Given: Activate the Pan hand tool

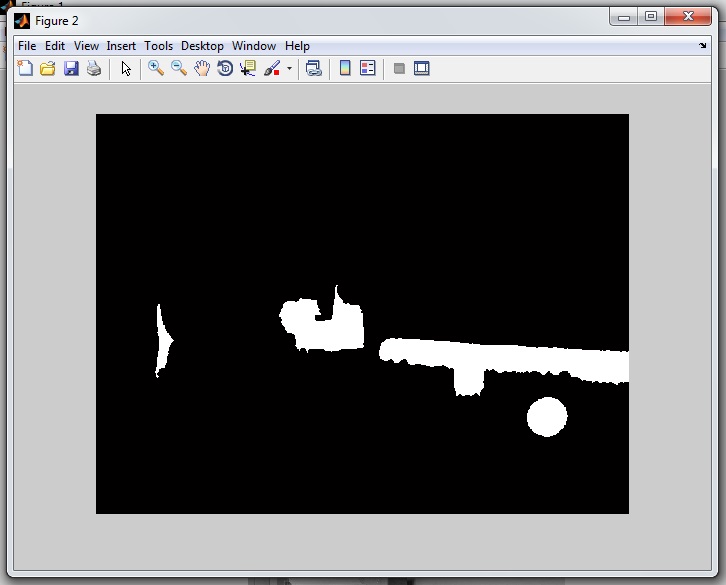Looking at the screenshot, I should click(202, 69).
